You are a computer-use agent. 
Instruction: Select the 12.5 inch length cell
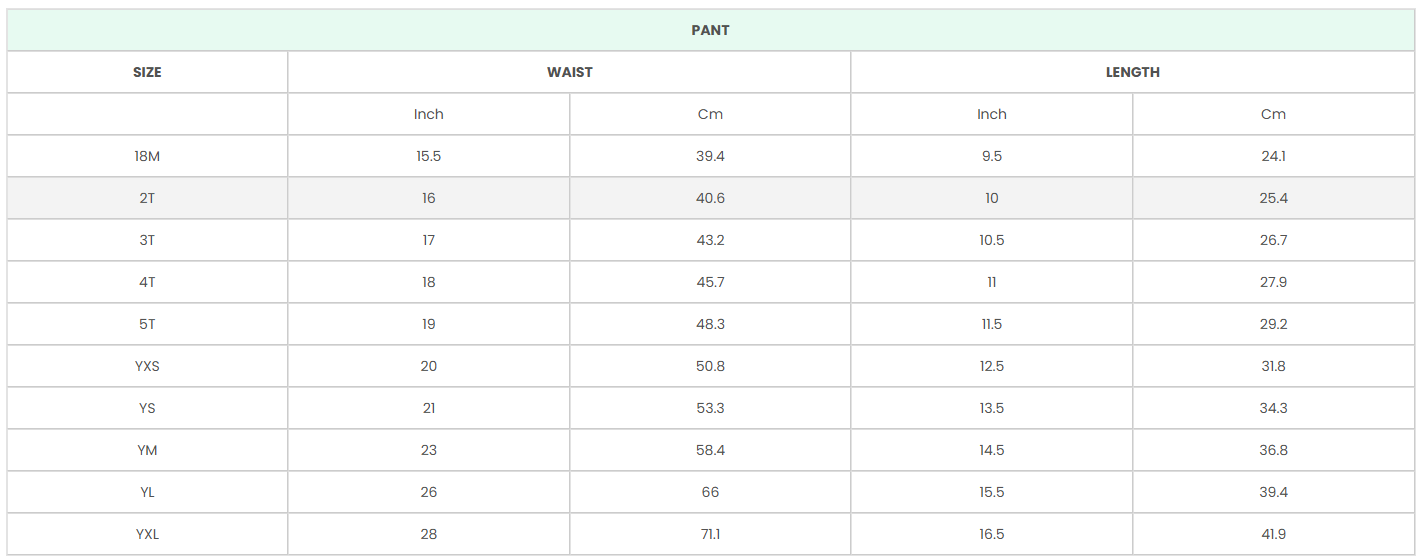(x=991, y=366)
